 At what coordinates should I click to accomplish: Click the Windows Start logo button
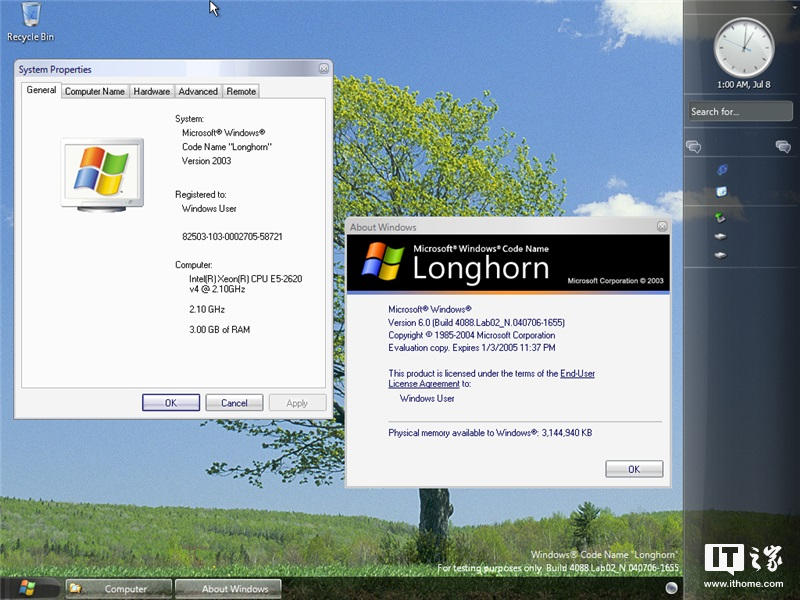(x=27, y=588)
